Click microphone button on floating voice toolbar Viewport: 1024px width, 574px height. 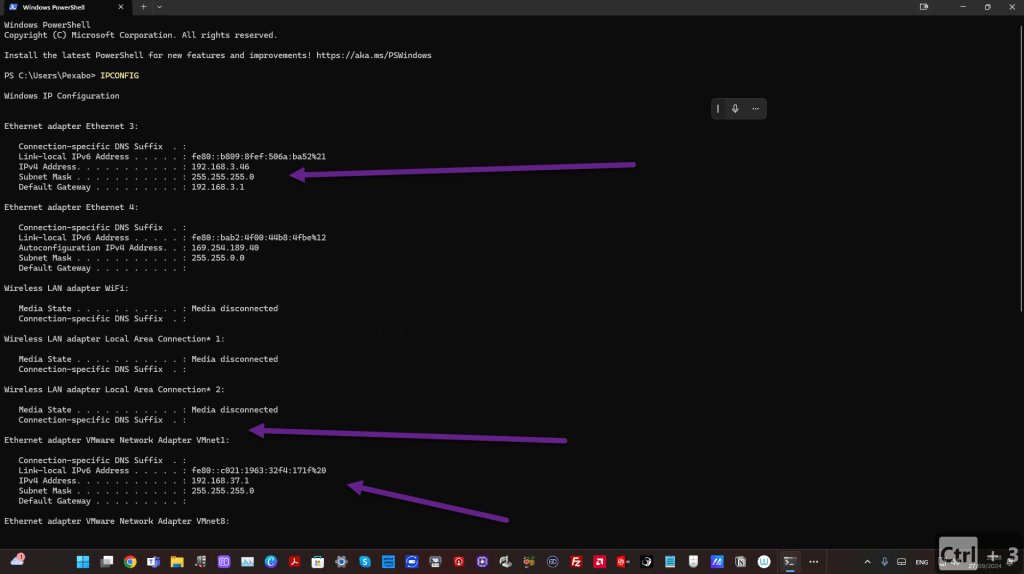tap(735, 109)
